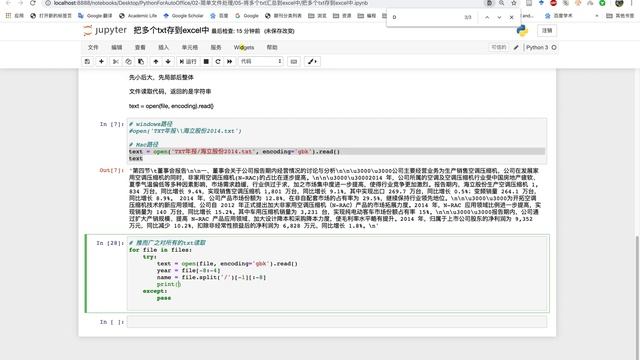Go to next find result arrow
This screenshot has height=360, width=640.
[x=499, y=17]
